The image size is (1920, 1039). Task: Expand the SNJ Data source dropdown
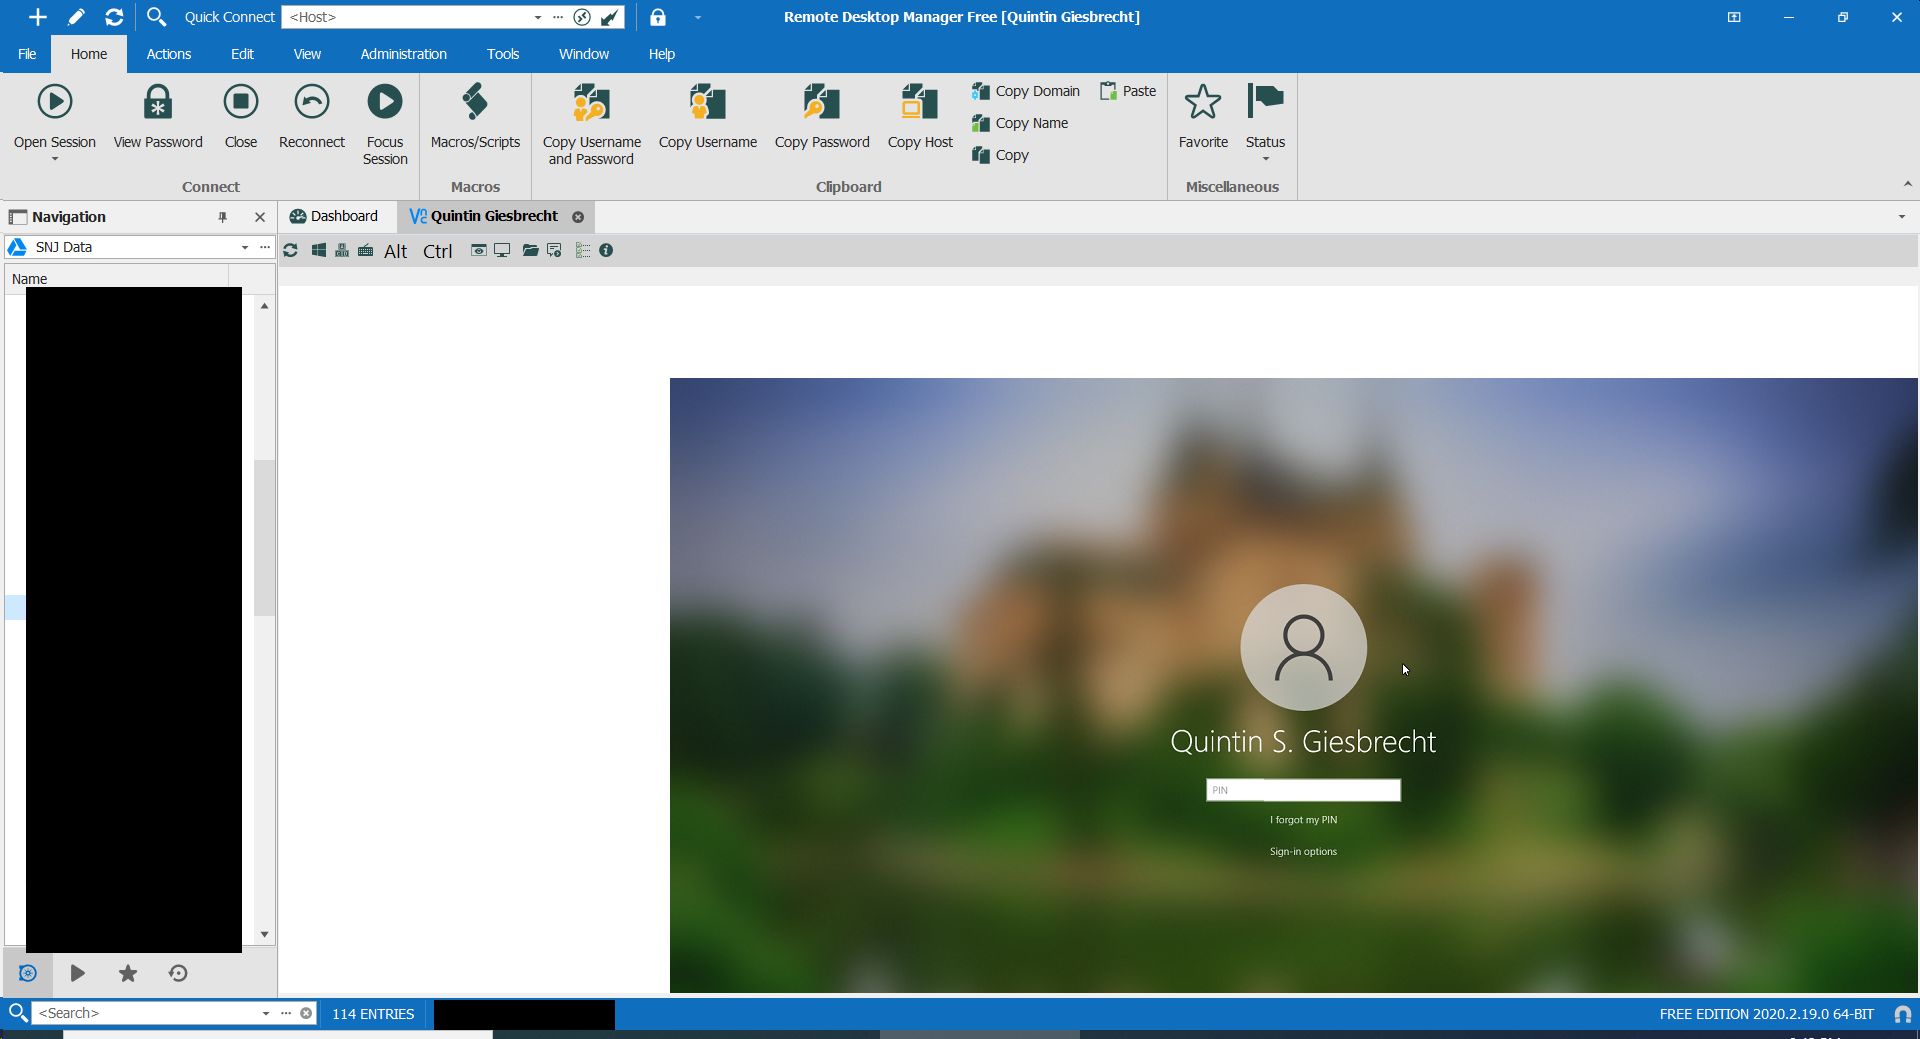click(244, 247)
